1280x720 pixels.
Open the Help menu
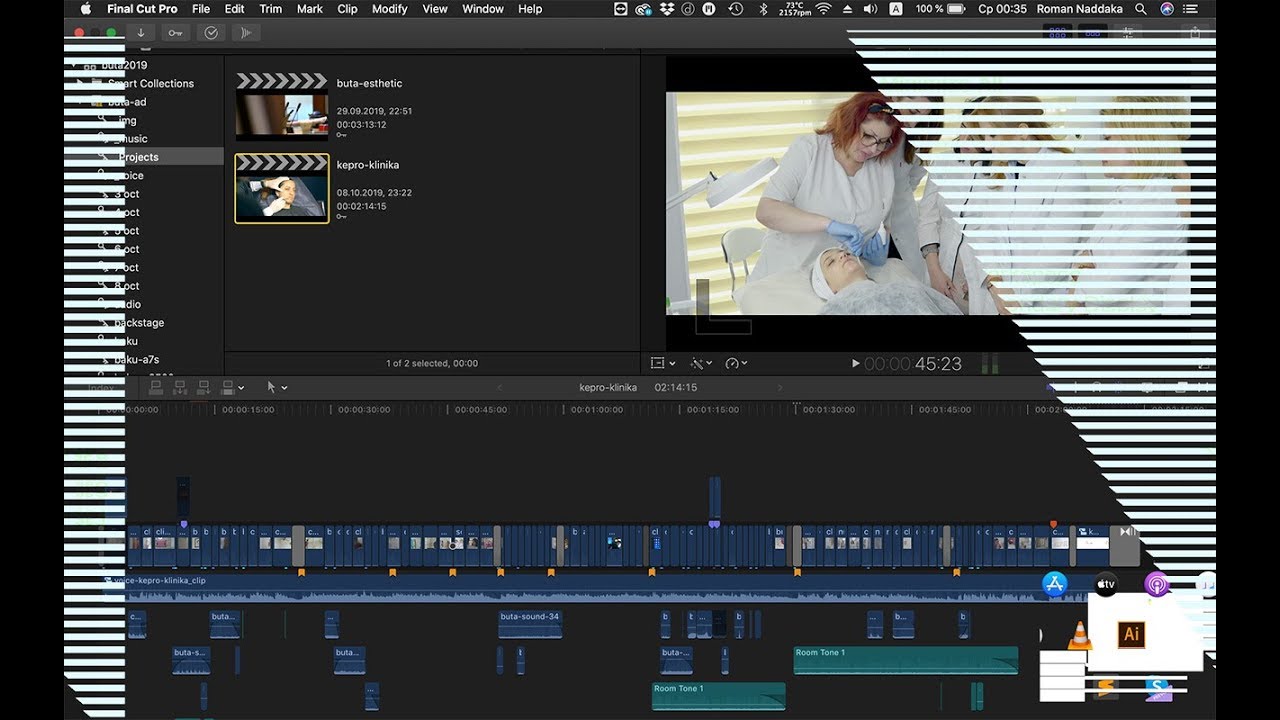530,9
